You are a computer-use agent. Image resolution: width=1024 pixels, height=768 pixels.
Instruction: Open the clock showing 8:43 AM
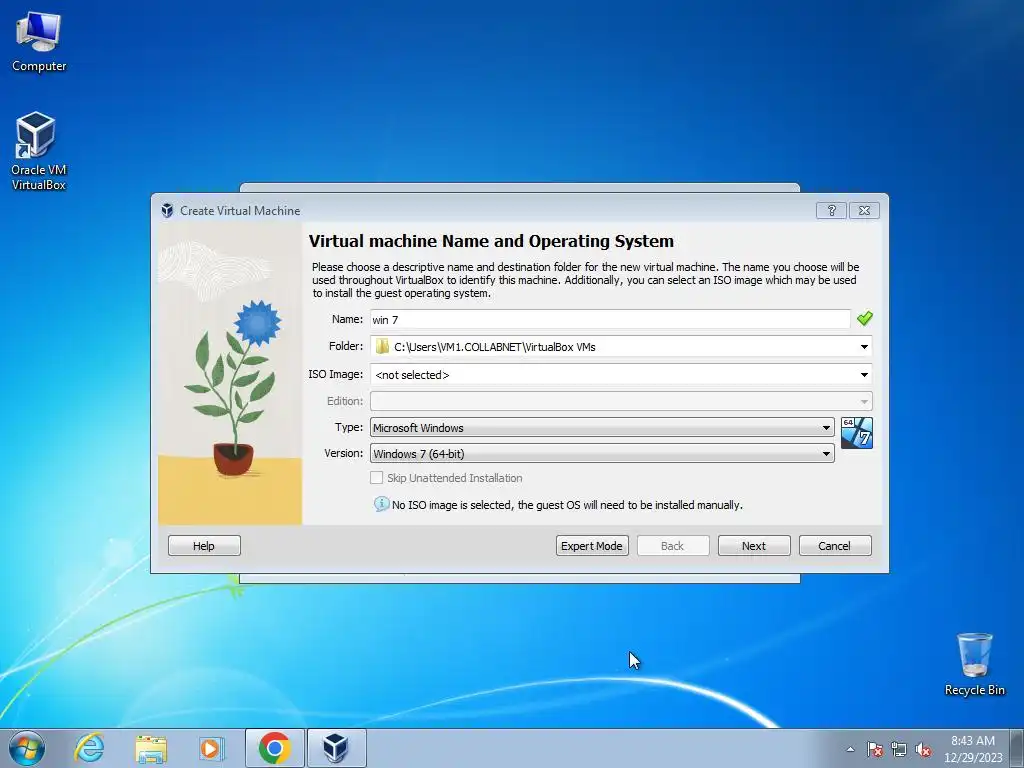[973, 741]
